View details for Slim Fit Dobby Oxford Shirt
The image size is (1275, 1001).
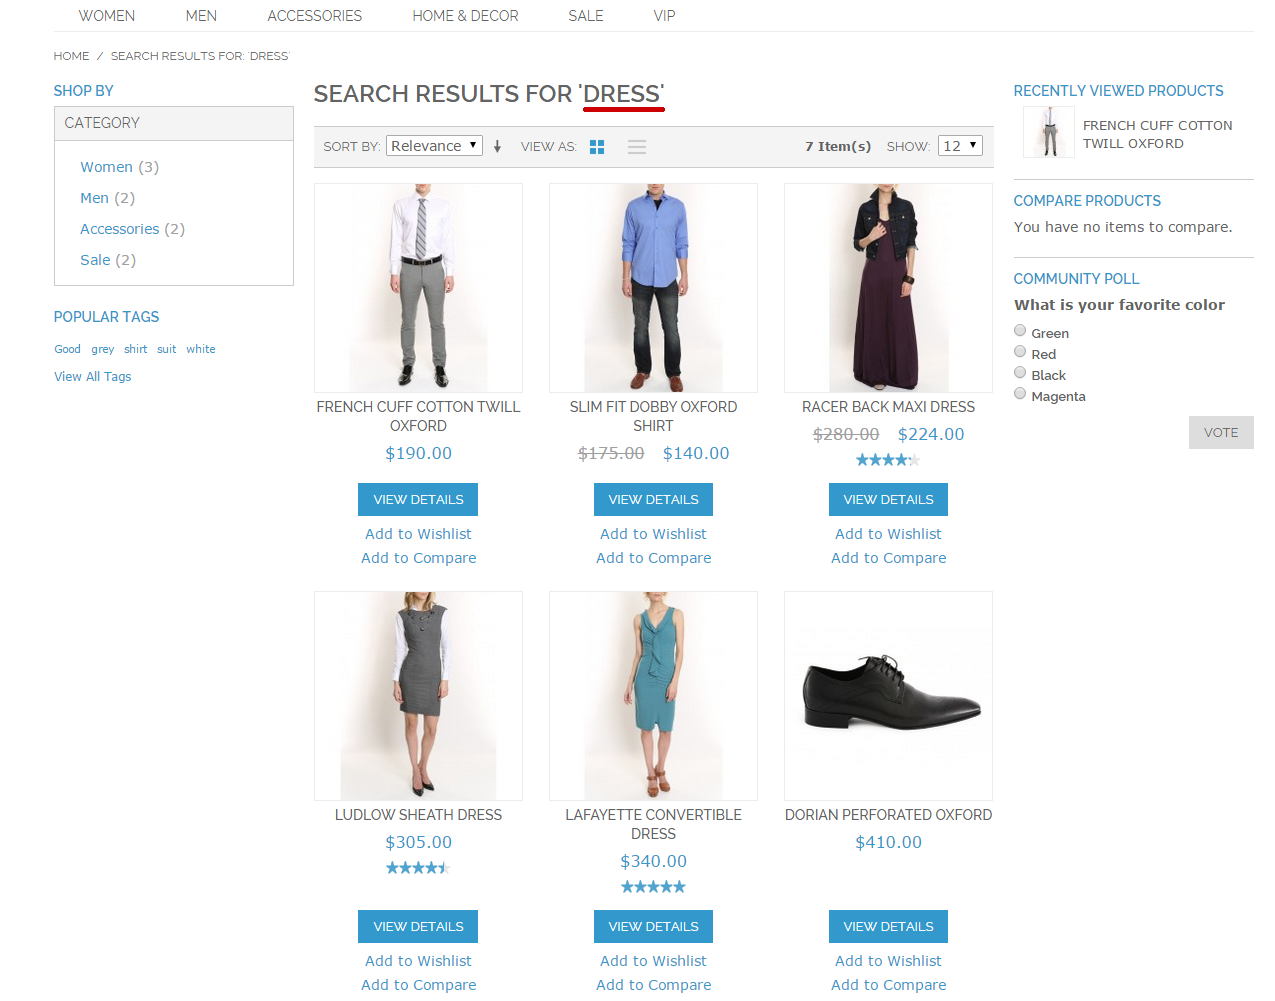[x=653, y=500]
